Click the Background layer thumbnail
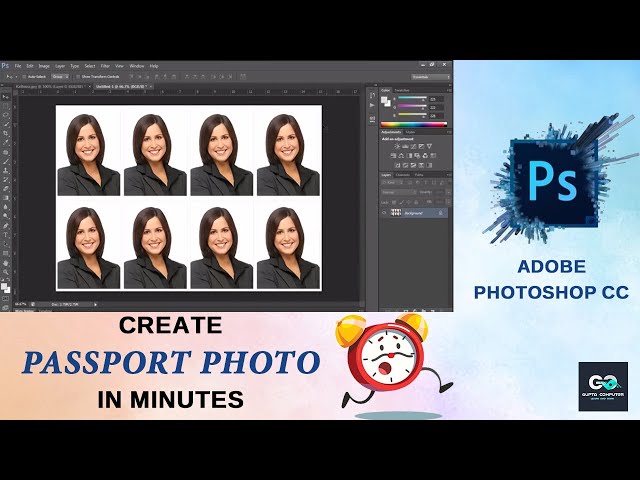This screenshot has height=480, width=640. coord(396,213)
